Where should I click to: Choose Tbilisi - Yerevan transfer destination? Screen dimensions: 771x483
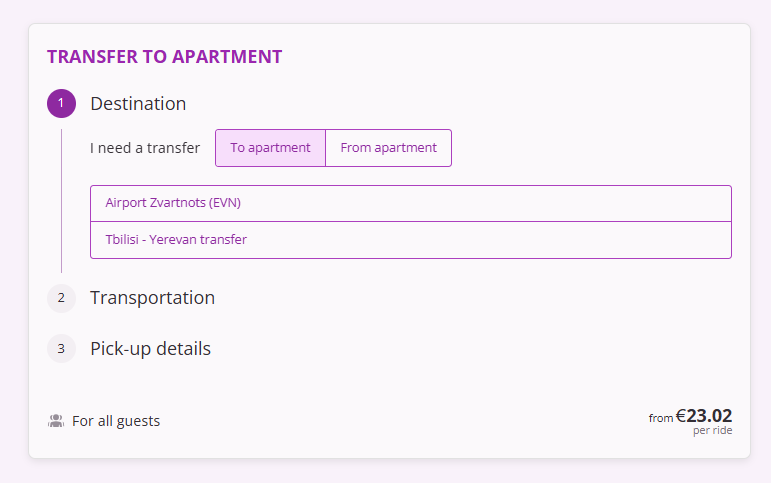[x=176, y=240]
